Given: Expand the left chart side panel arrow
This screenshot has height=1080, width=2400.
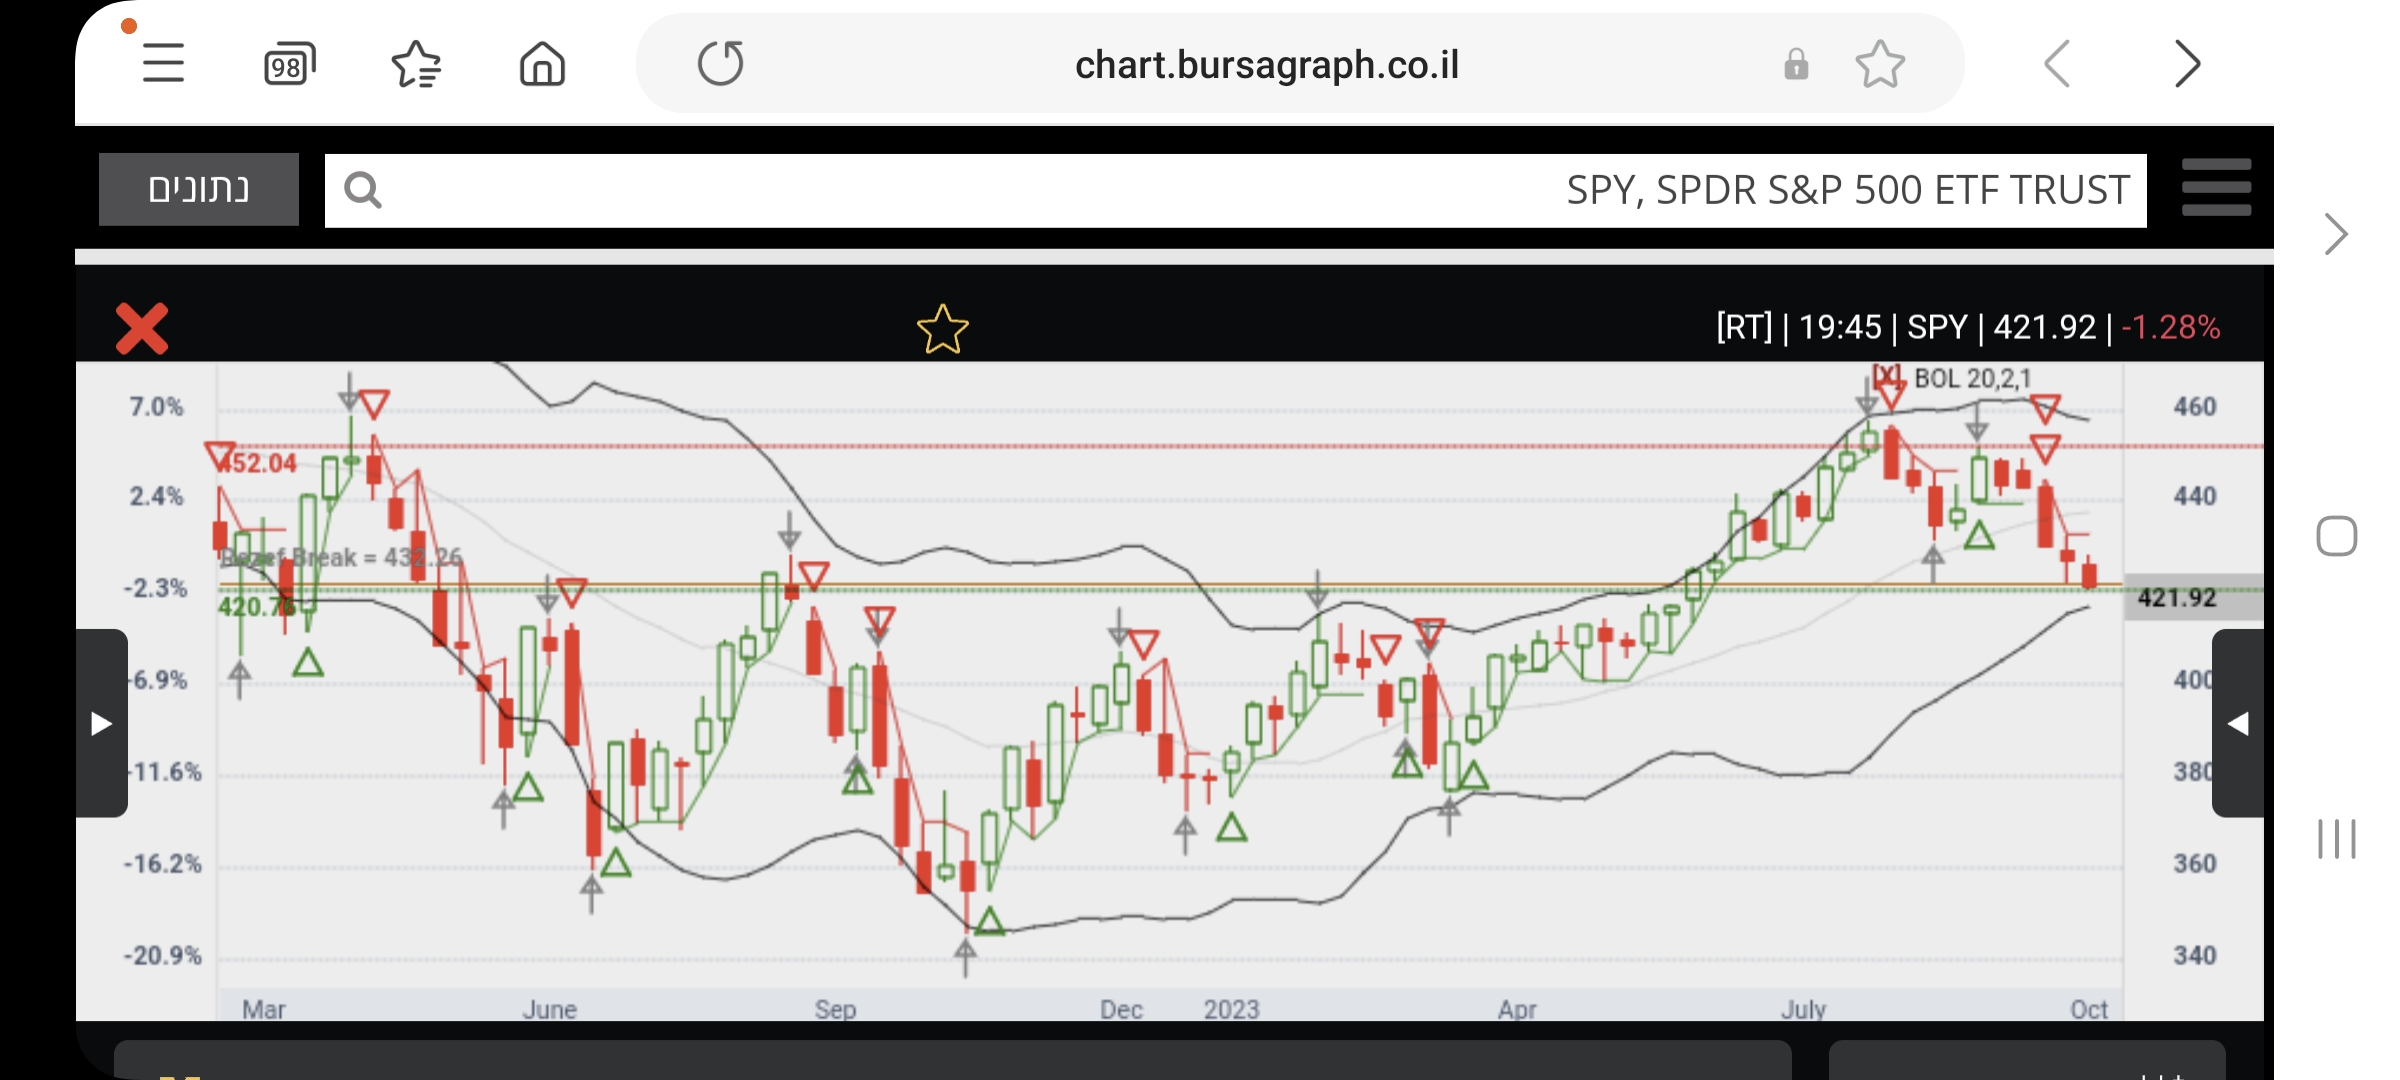Looking at the screenshot, I should click(x=102, y=723).
